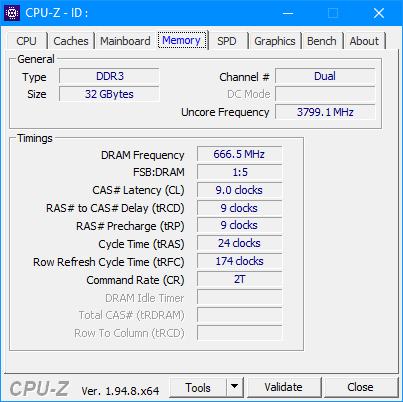Image resolution: width=403 pixels, height=402 pixels.
Task: Go to the SPD tab
Action: click(227, 41)
